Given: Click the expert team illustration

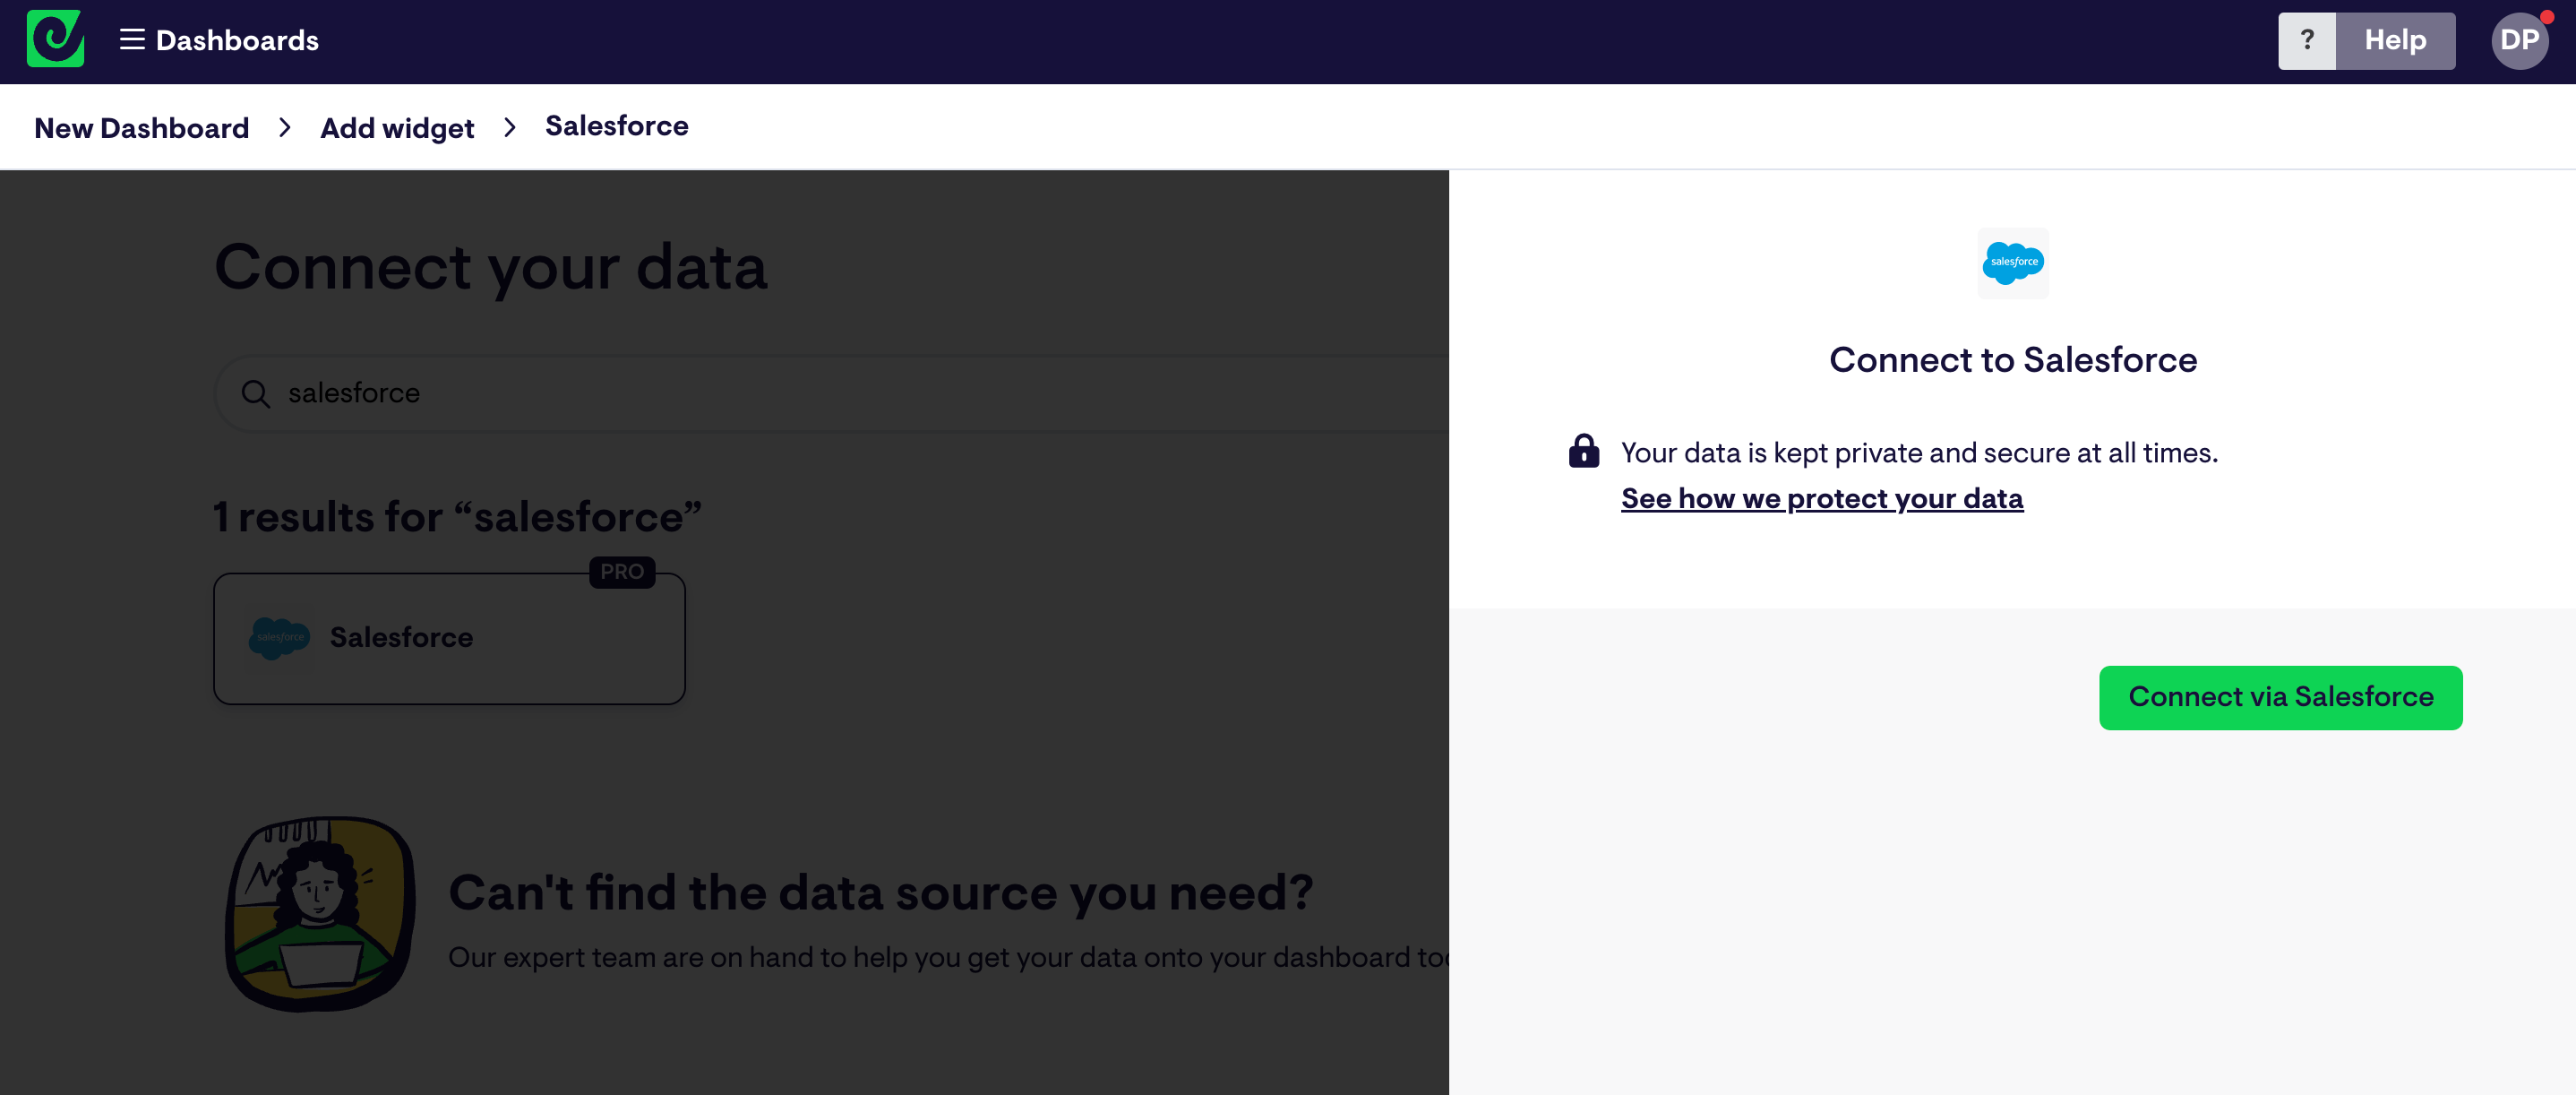Looking at the screenshot, I should (318, 912).
